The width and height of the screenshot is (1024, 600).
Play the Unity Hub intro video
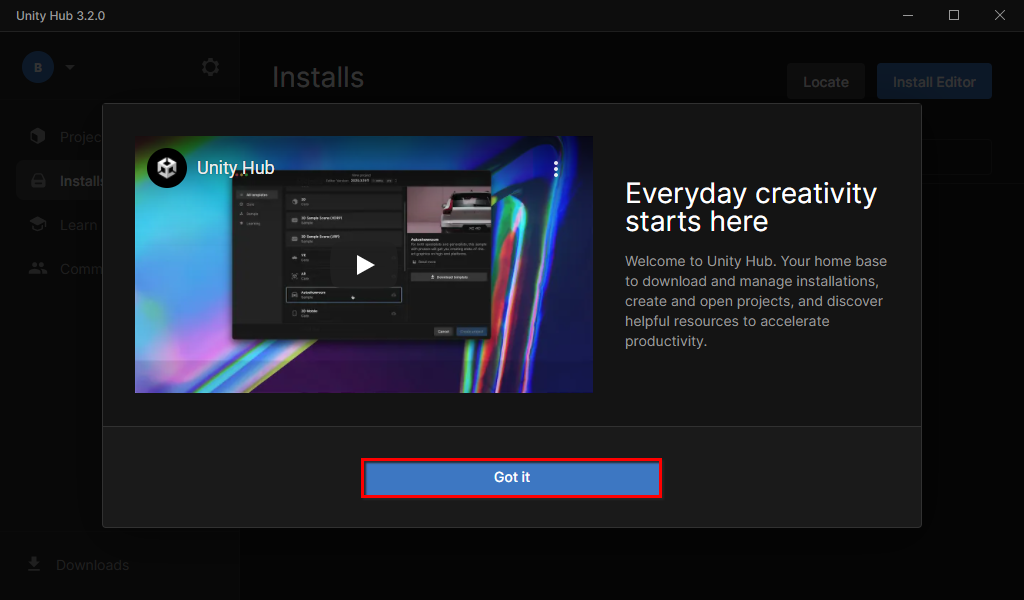[364, 264]
